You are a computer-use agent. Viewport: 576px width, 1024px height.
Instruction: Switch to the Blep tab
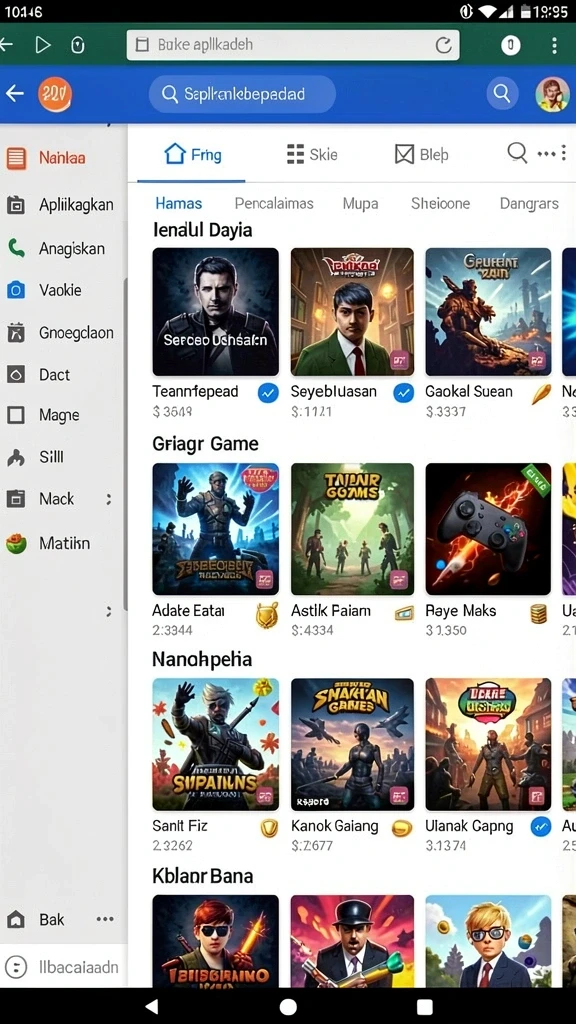point(422,155)
